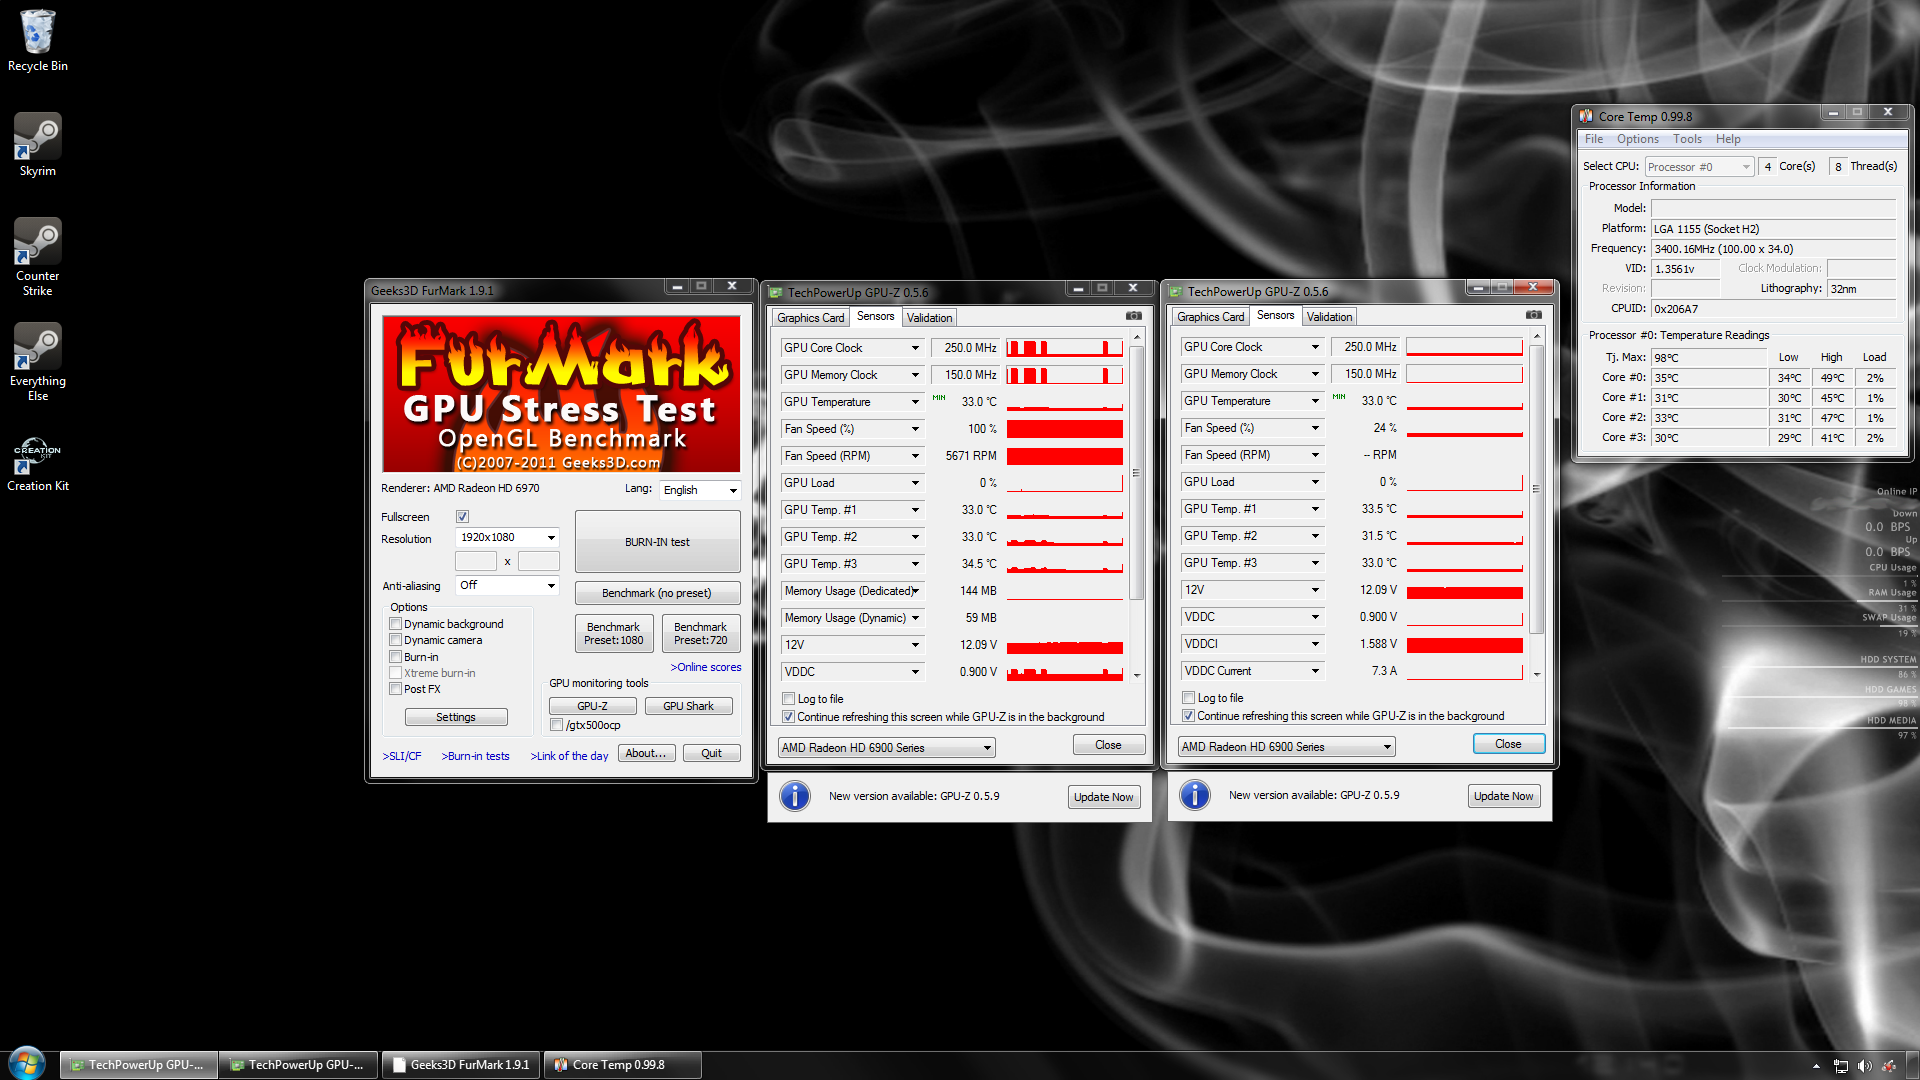
Task: Quit FurMark with Quit button
Action: [712, 753]
